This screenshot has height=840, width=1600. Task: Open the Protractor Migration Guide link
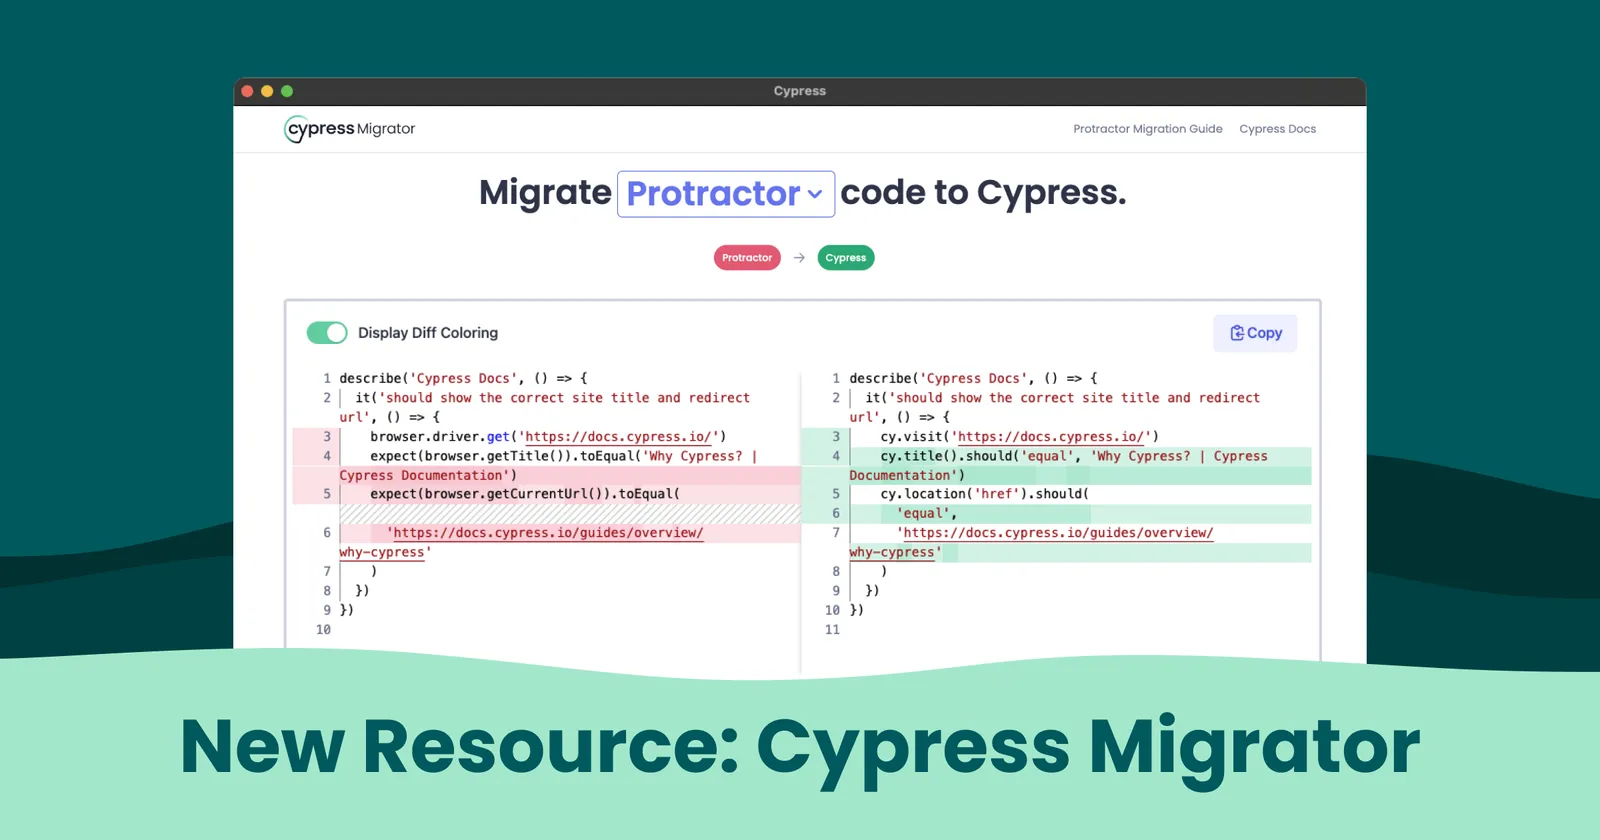tap(1147, 129)
